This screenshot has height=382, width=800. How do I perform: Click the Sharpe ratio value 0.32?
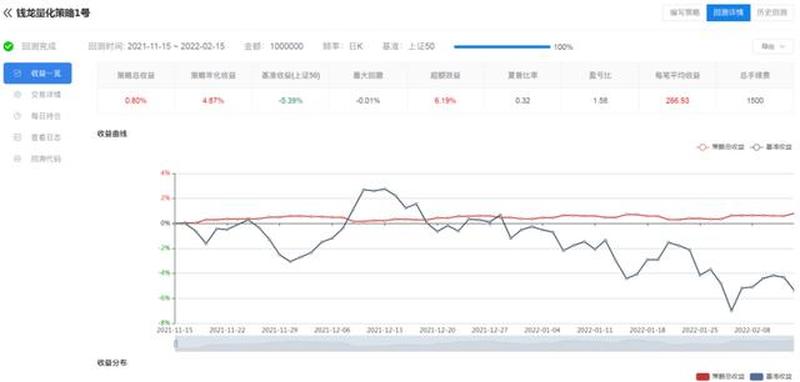click(523, 100)
